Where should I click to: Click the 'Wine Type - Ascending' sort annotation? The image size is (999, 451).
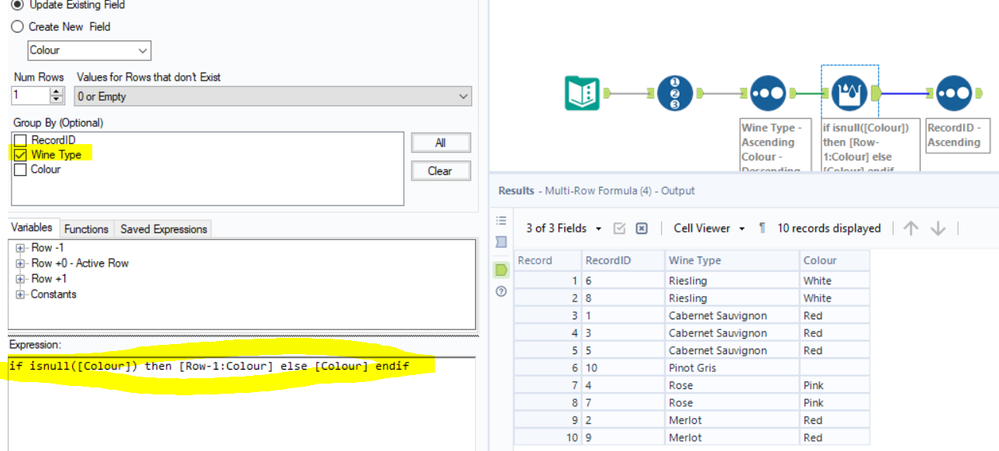coord(775,145)
